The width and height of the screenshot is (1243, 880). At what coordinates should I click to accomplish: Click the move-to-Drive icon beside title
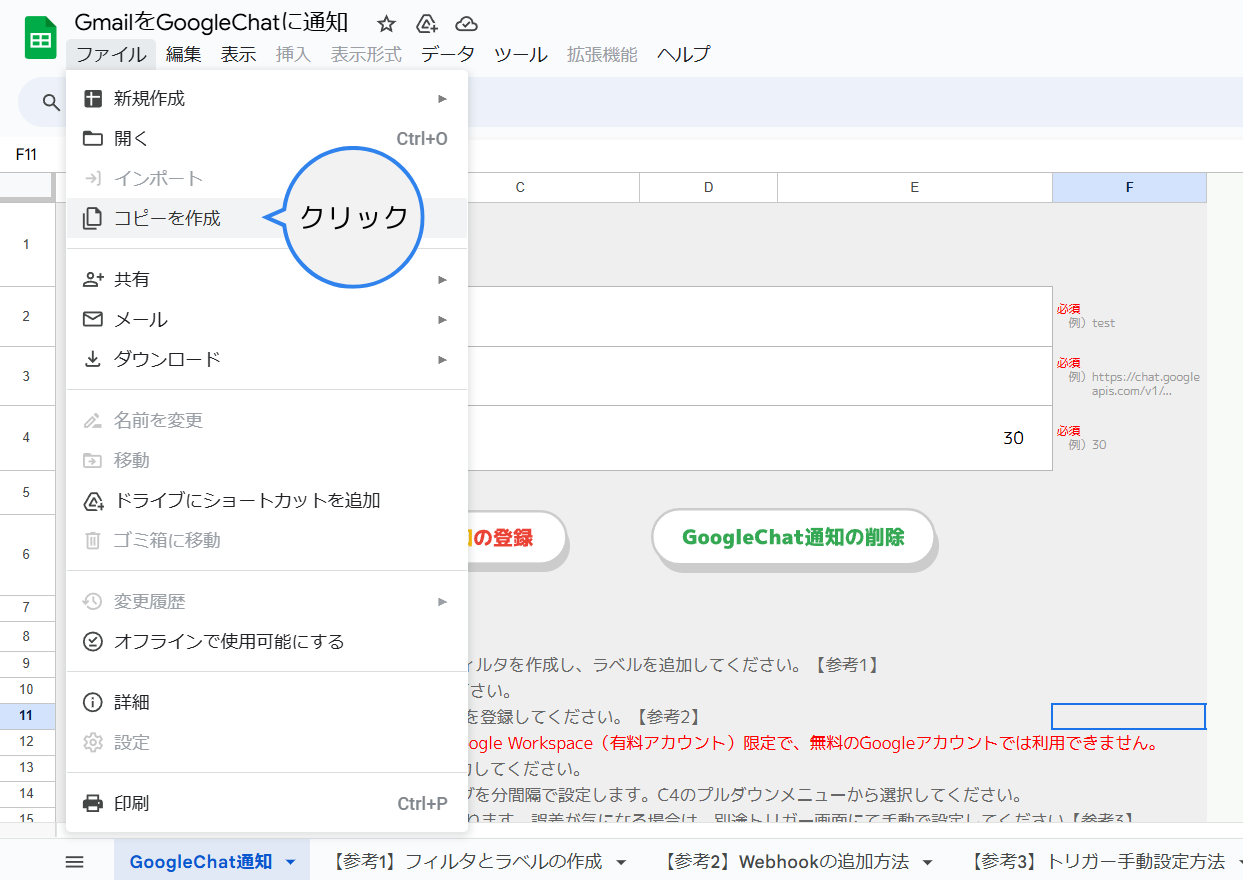coord(427,24)
